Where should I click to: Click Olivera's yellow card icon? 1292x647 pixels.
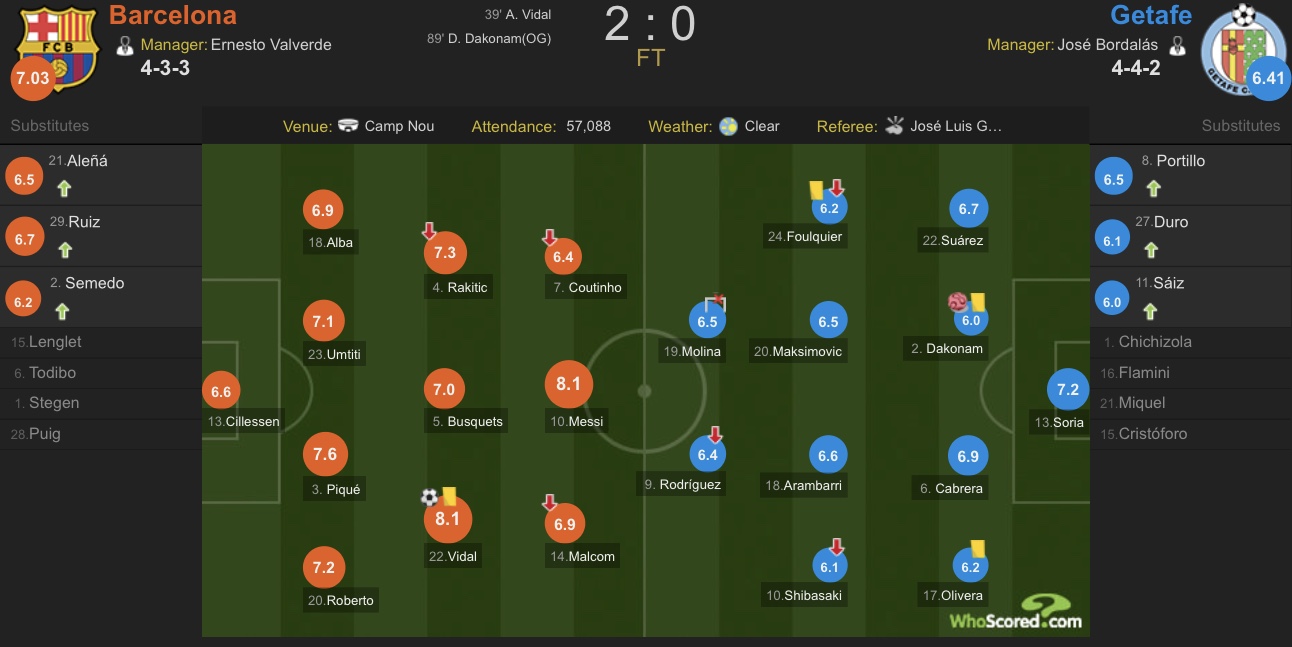coord(978,549)
